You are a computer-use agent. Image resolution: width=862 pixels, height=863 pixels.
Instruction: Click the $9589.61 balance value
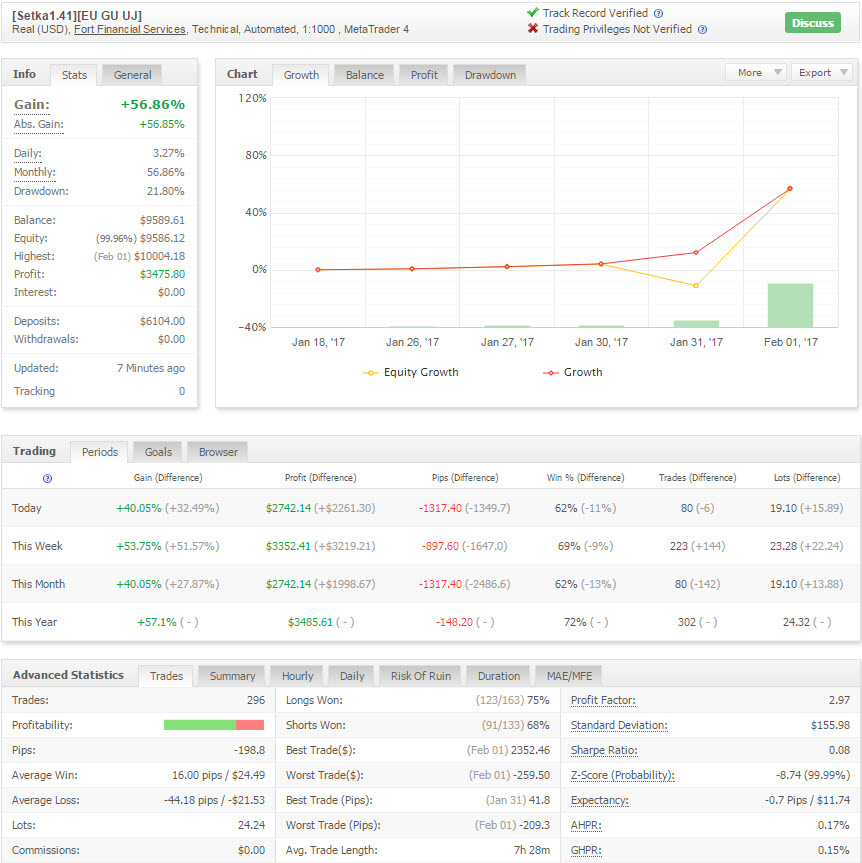(x=162, y=220)
